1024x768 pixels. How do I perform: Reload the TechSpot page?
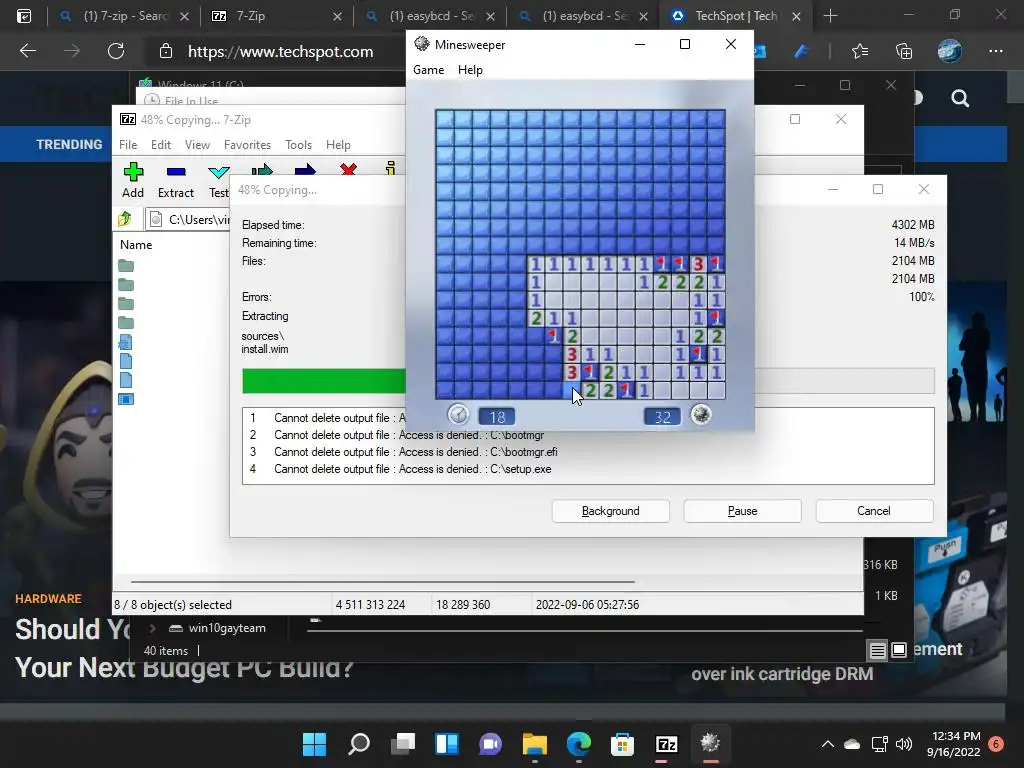116,51
